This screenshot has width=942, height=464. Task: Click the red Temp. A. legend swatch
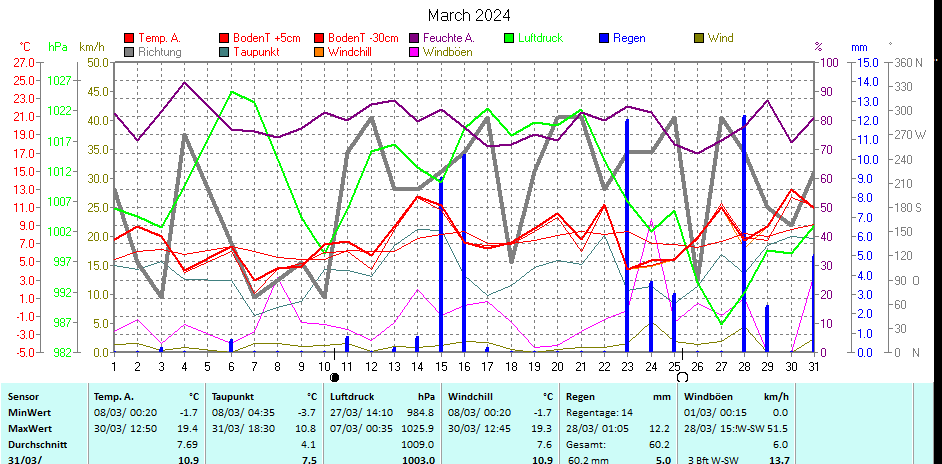pyautogui.click(x=129, y=38)
